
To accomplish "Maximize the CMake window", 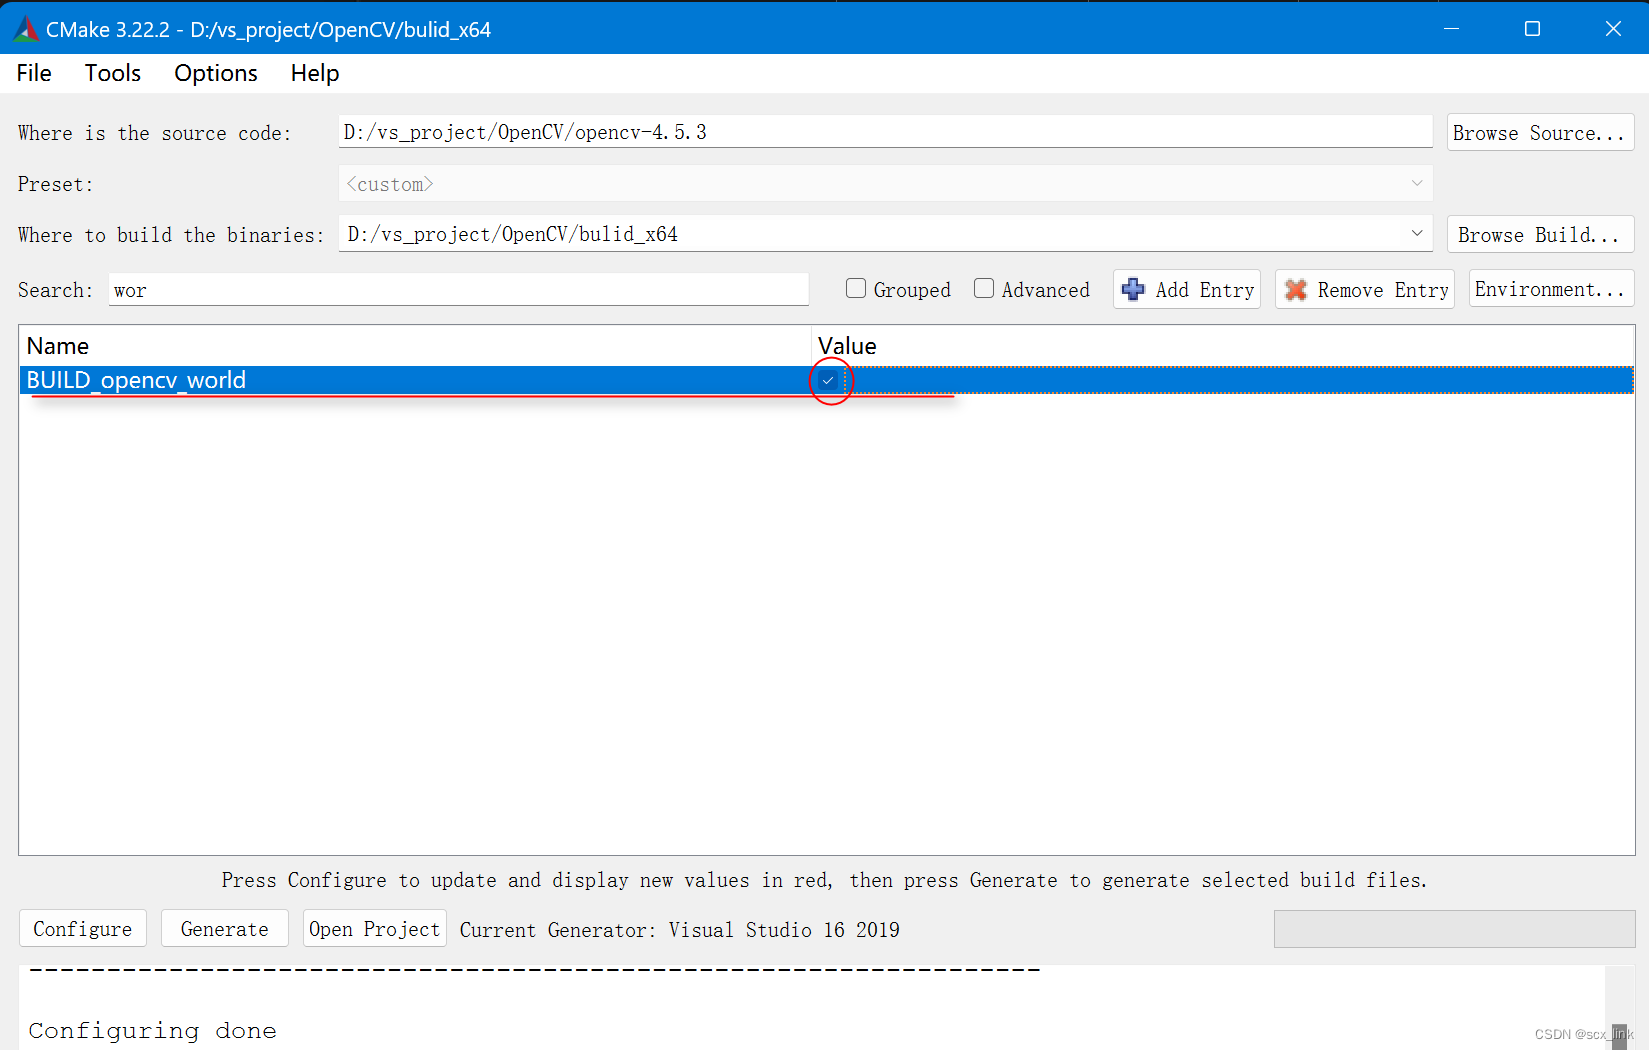I will 1532,29.
